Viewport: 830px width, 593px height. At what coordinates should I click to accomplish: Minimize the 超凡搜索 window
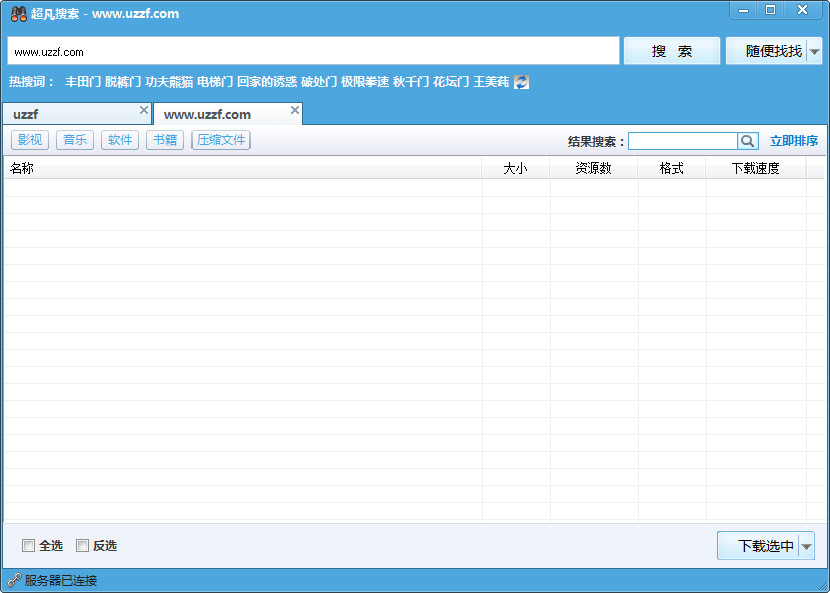click(744, 10)
